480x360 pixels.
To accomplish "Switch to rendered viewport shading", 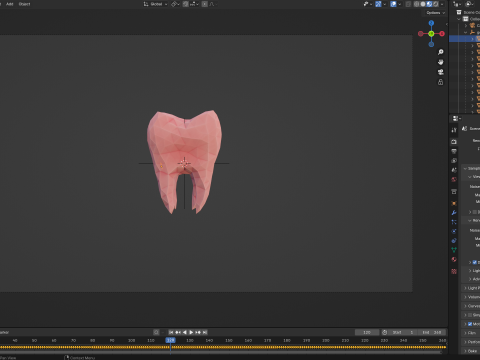I will pyautogui.click(x=436, y=4).
